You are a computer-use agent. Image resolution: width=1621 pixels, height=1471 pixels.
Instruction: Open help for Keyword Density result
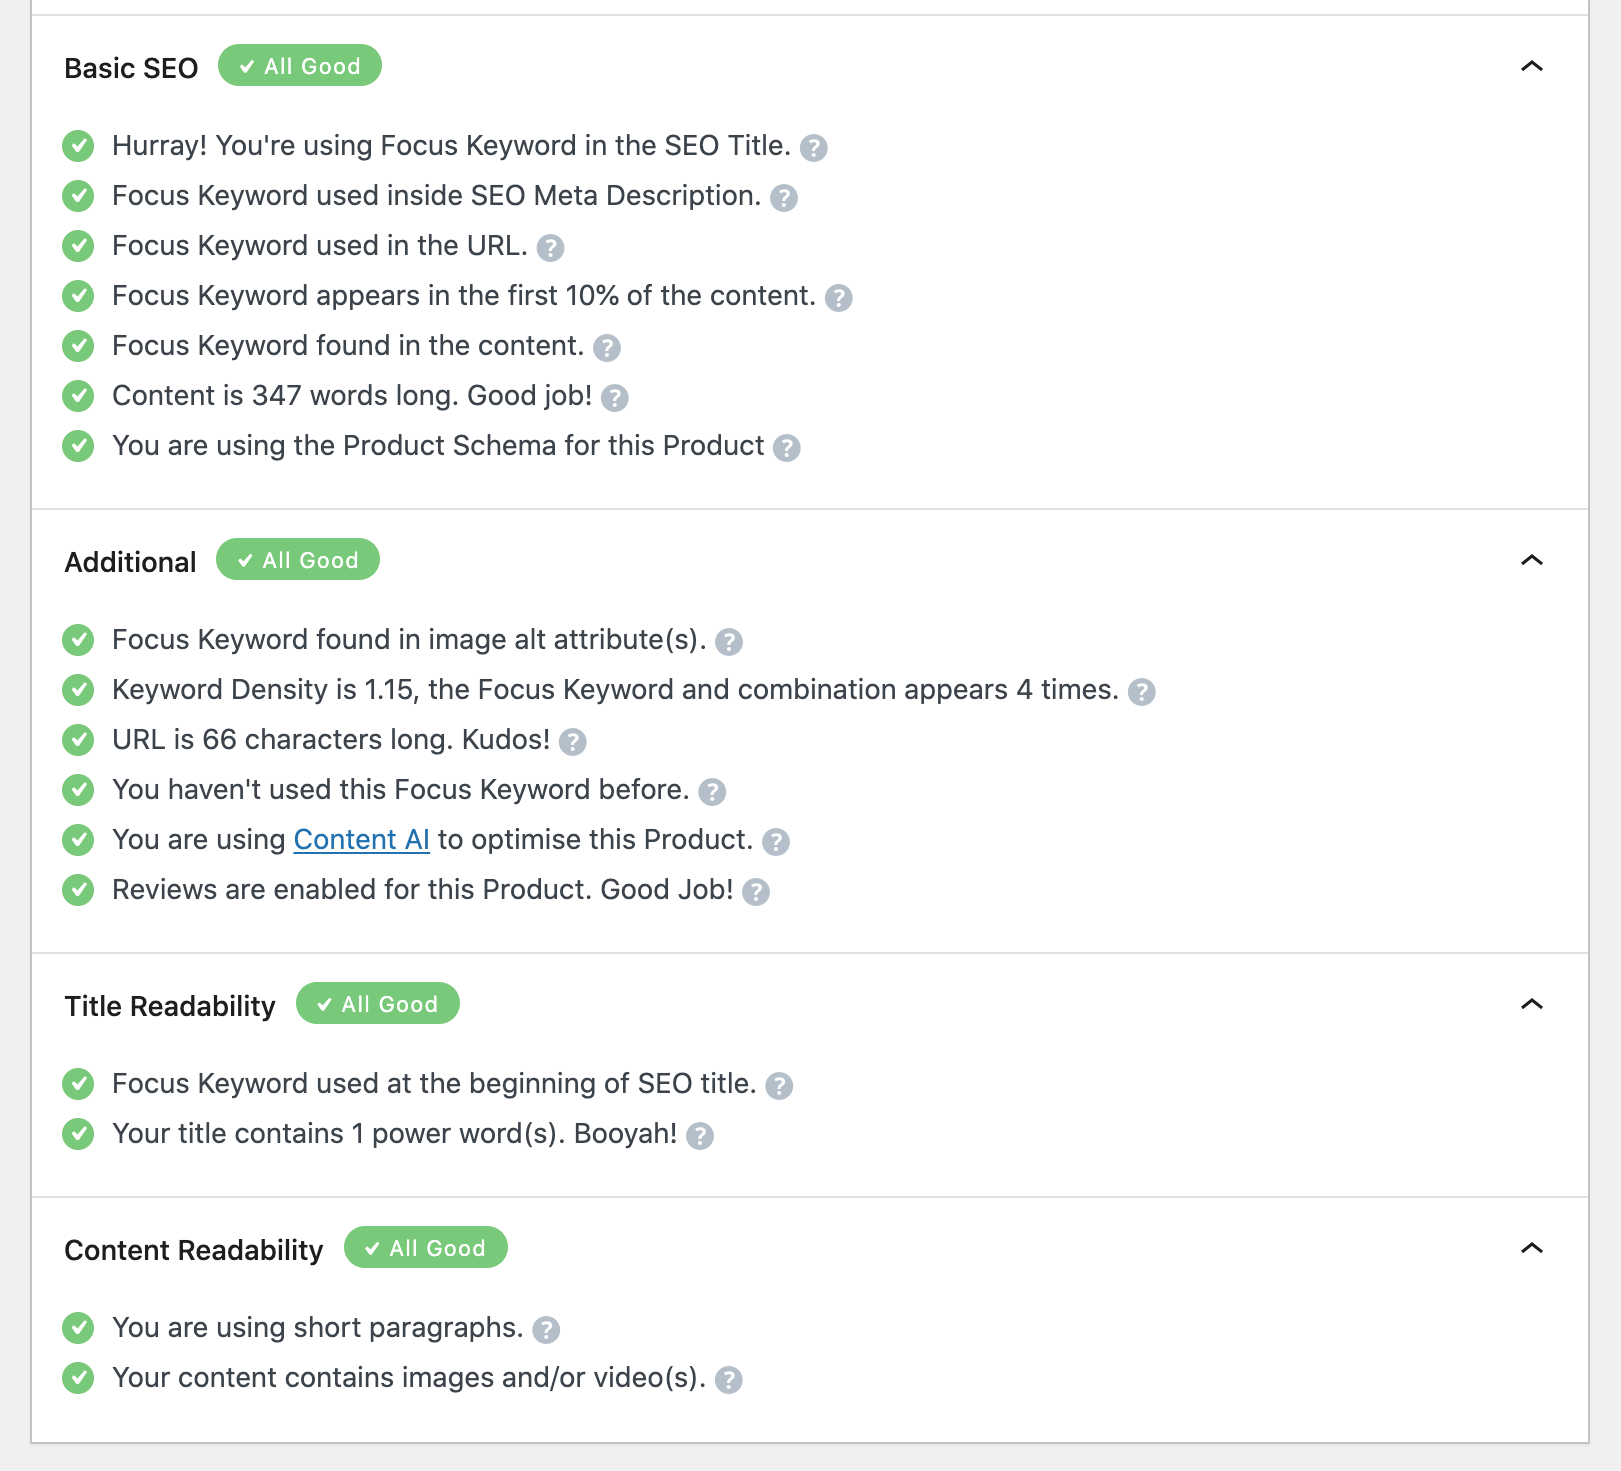[1142, 691]
